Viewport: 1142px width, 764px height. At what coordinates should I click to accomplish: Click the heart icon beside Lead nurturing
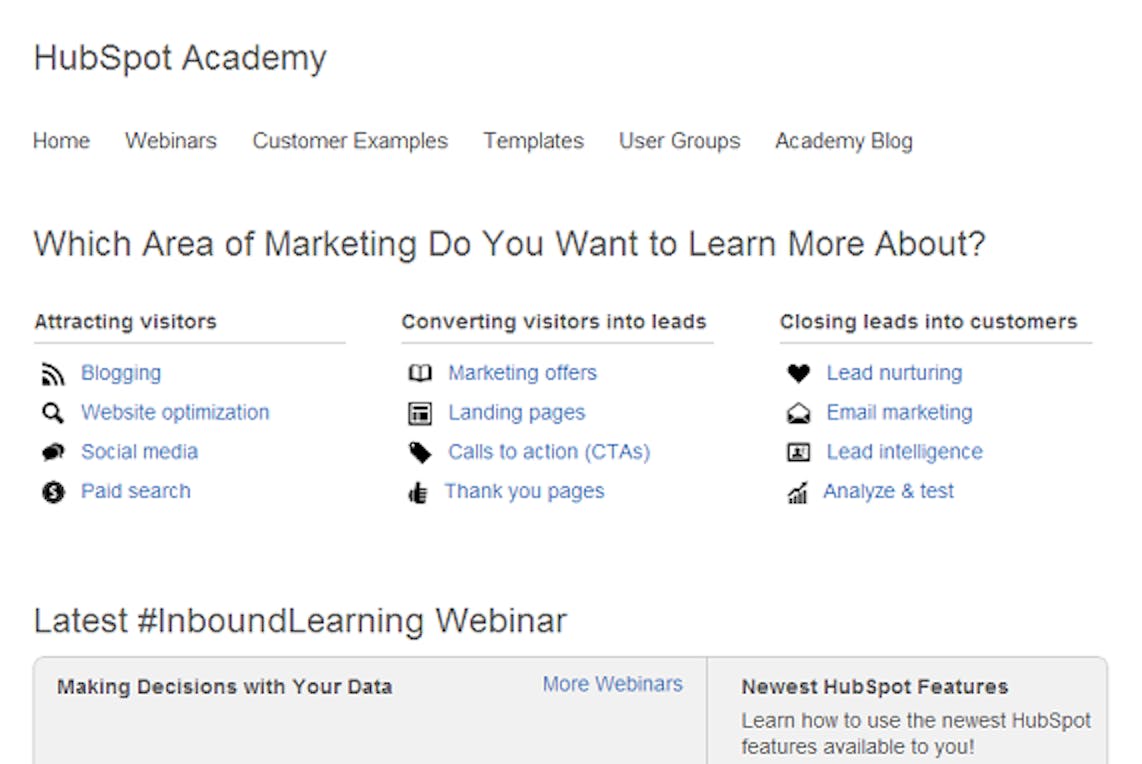click(x=799, y=374)
